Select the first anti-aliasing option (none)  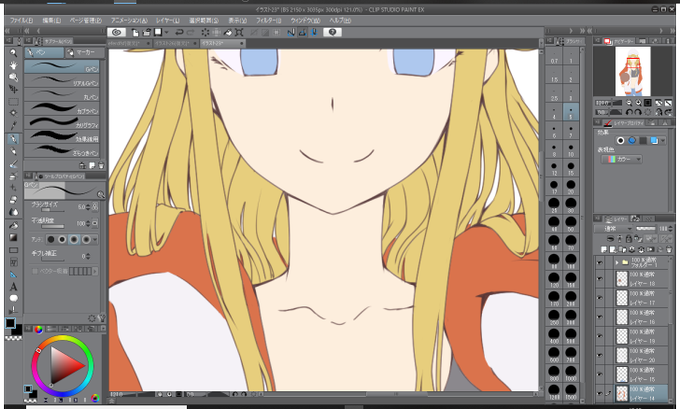(x=51, y=239)
